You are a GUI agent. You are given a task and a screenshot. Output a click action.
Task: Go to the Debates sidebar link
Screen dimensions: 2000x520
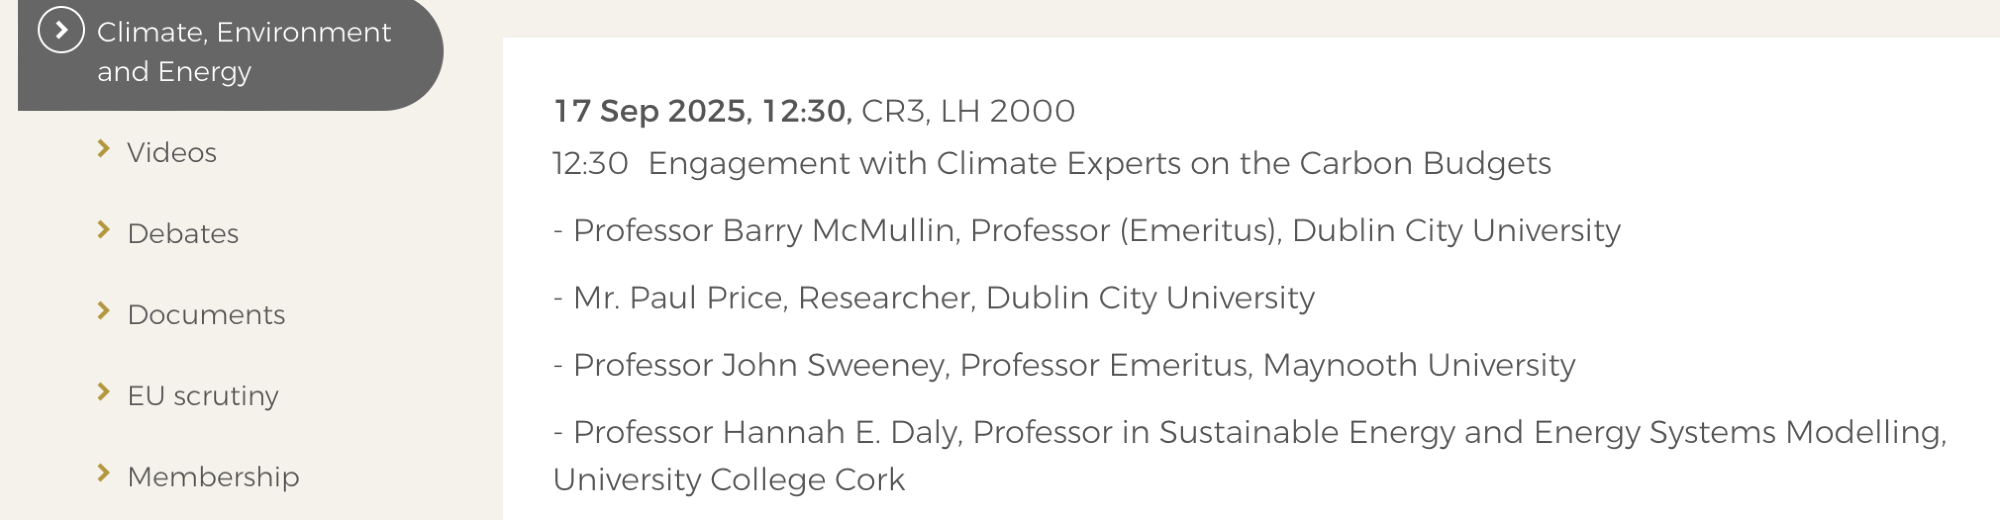point(183,233)
